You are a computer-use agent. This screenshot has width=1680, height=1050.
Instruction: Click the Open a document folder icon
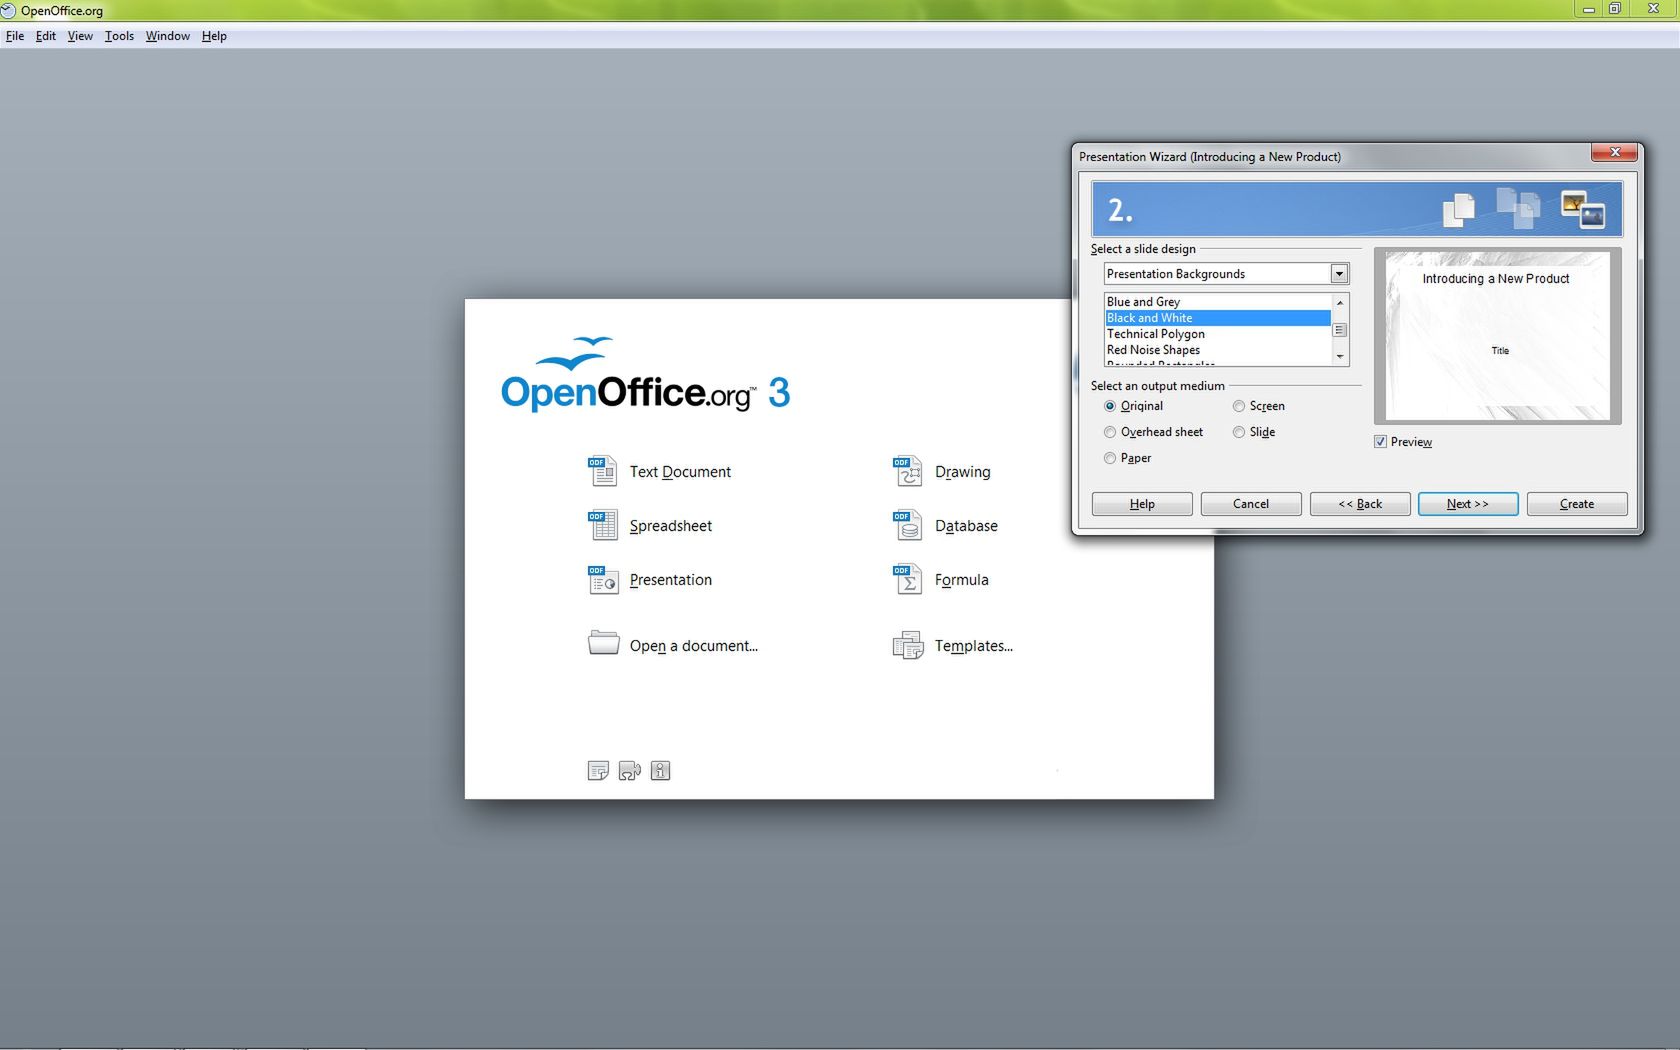[603, 643]
